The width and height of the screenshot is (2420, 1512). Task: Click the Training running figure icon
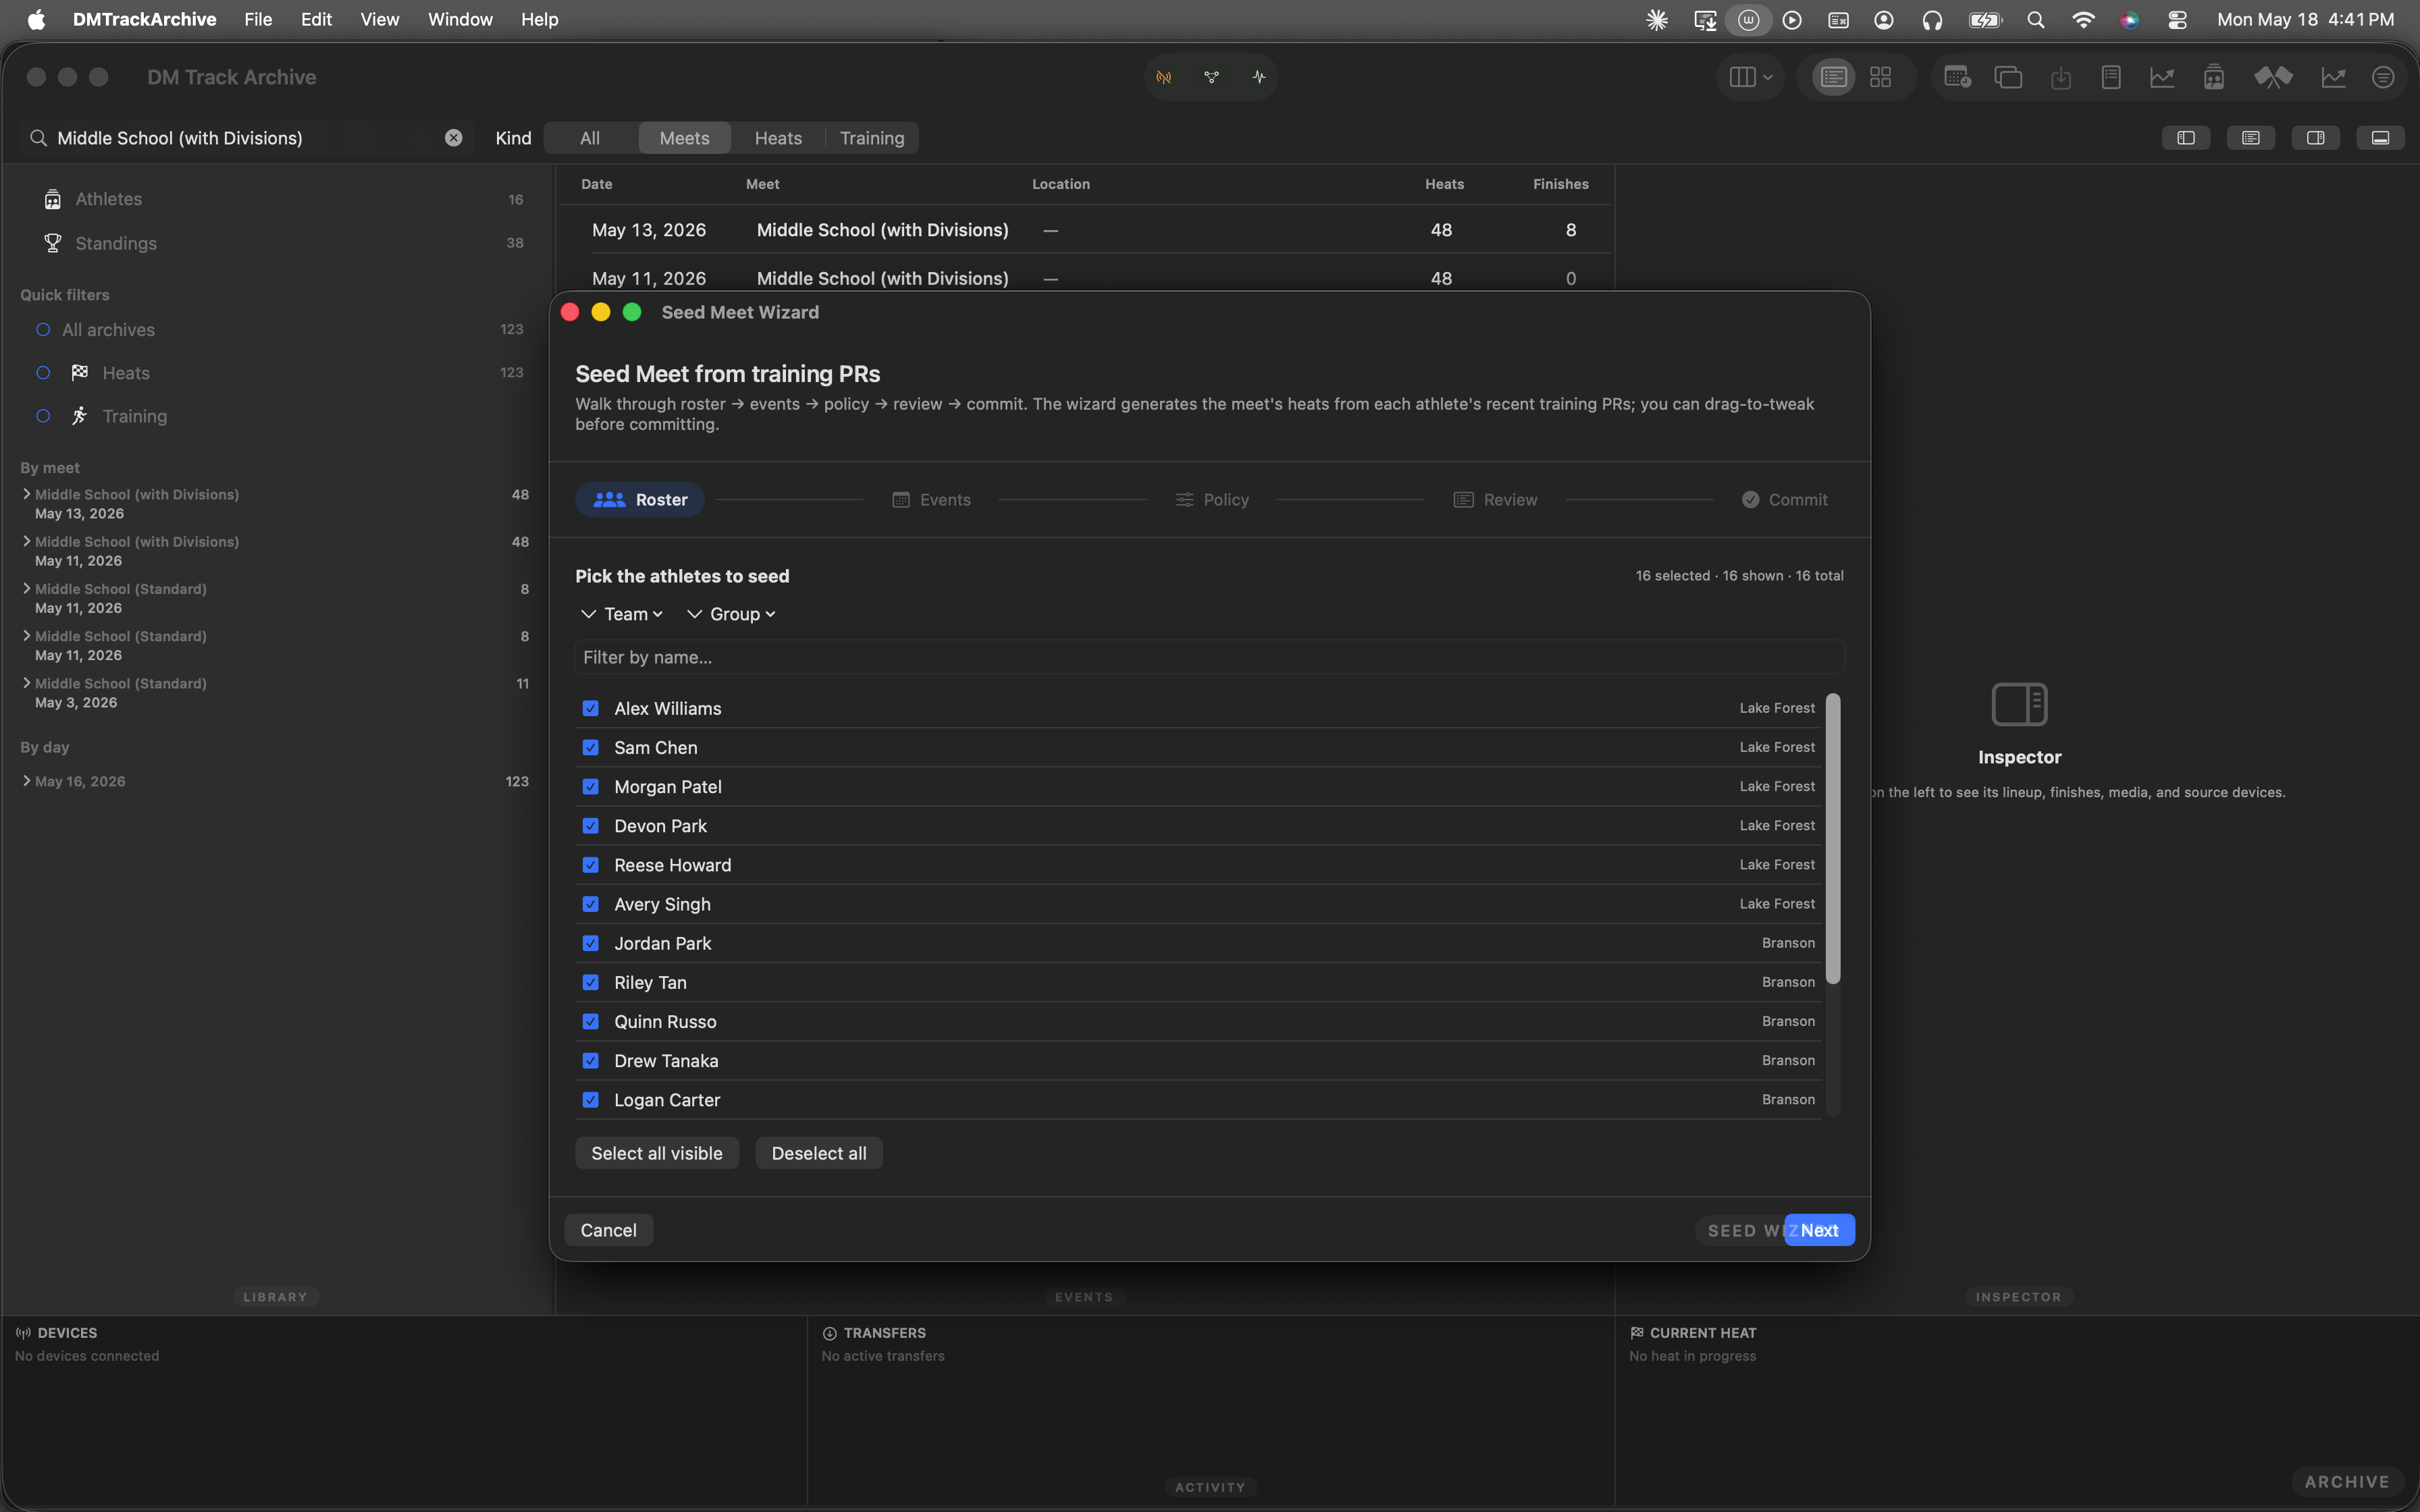point(80,416)
